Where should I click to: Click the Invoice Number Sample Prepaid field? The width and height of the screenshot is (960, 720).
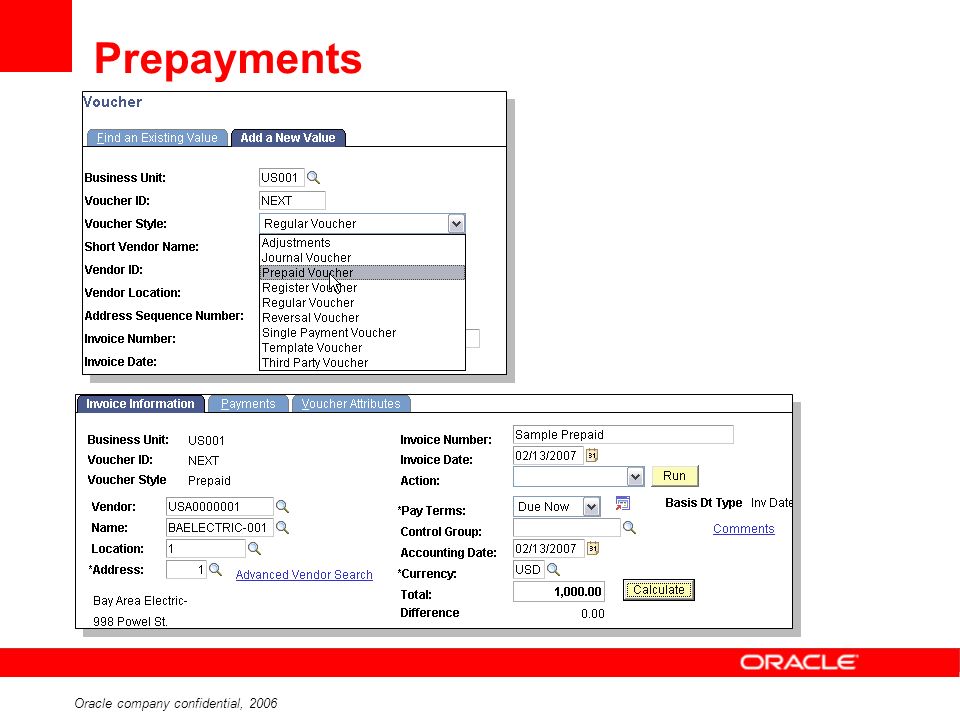tap(623, 435)
